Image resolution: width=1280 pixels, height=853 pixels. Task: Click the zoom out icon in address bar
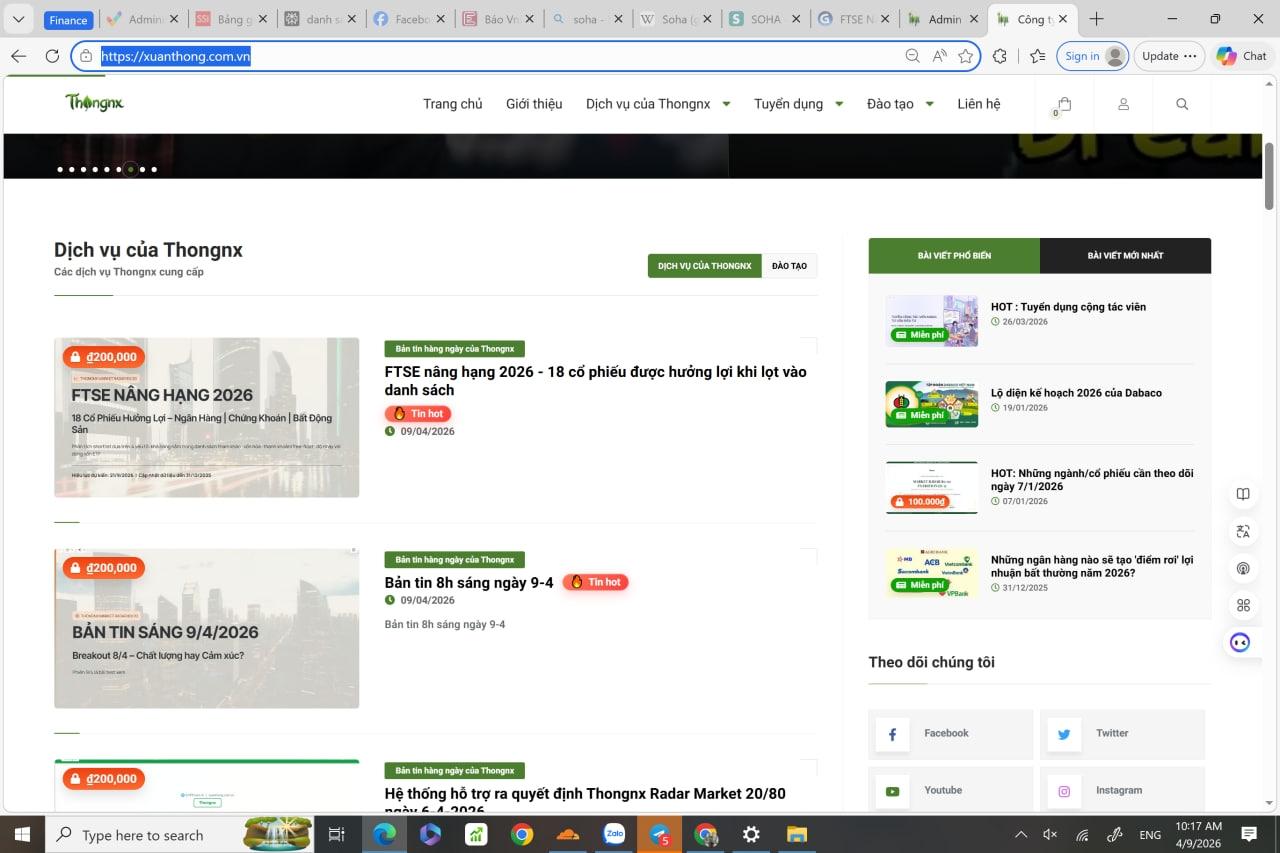(x=912, y=56)
